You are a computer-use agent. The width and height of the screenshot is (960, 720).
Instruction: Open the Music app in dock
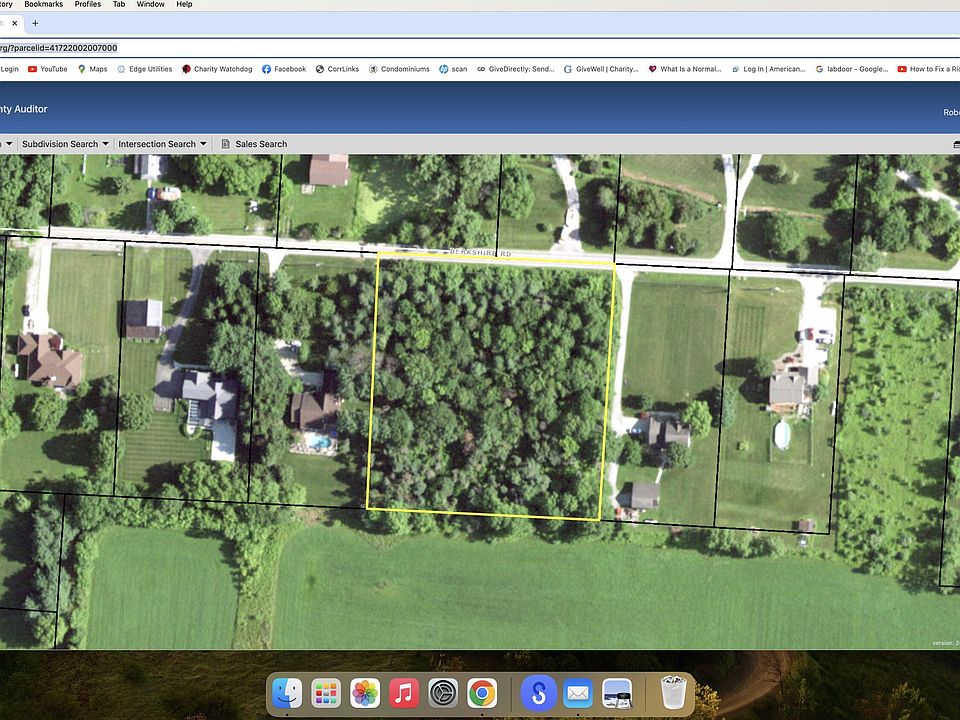click(404, 693)
